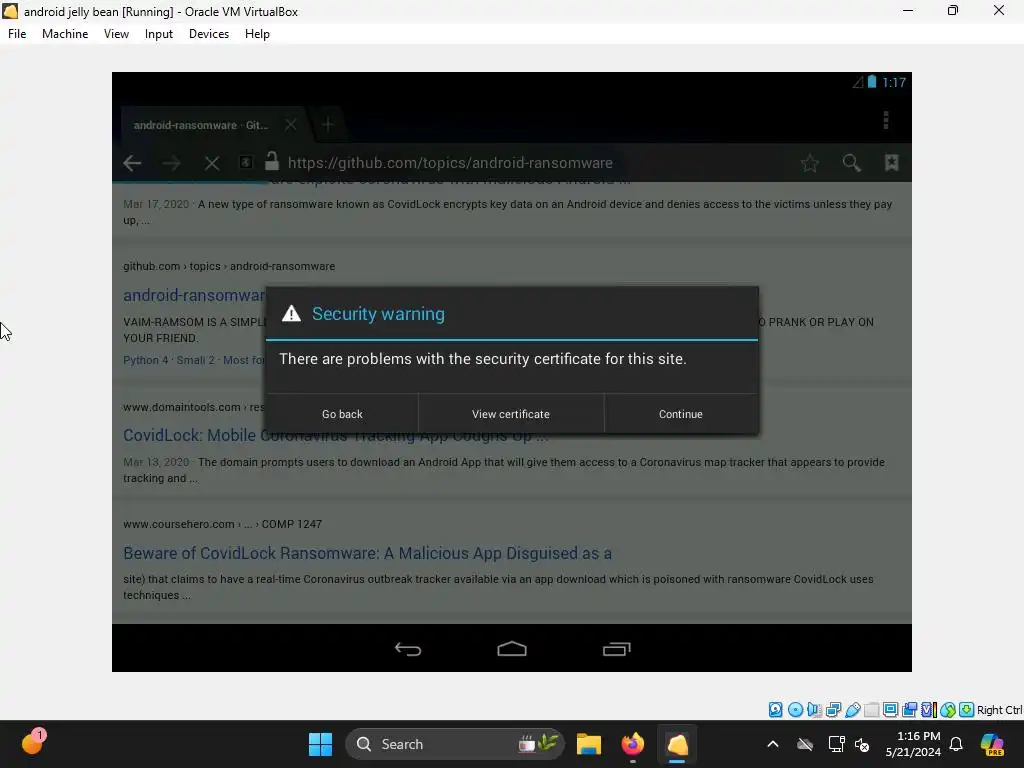This screenshot has height=768, width=1024.
Task: Click View certificate button
Action: point(511,414)
